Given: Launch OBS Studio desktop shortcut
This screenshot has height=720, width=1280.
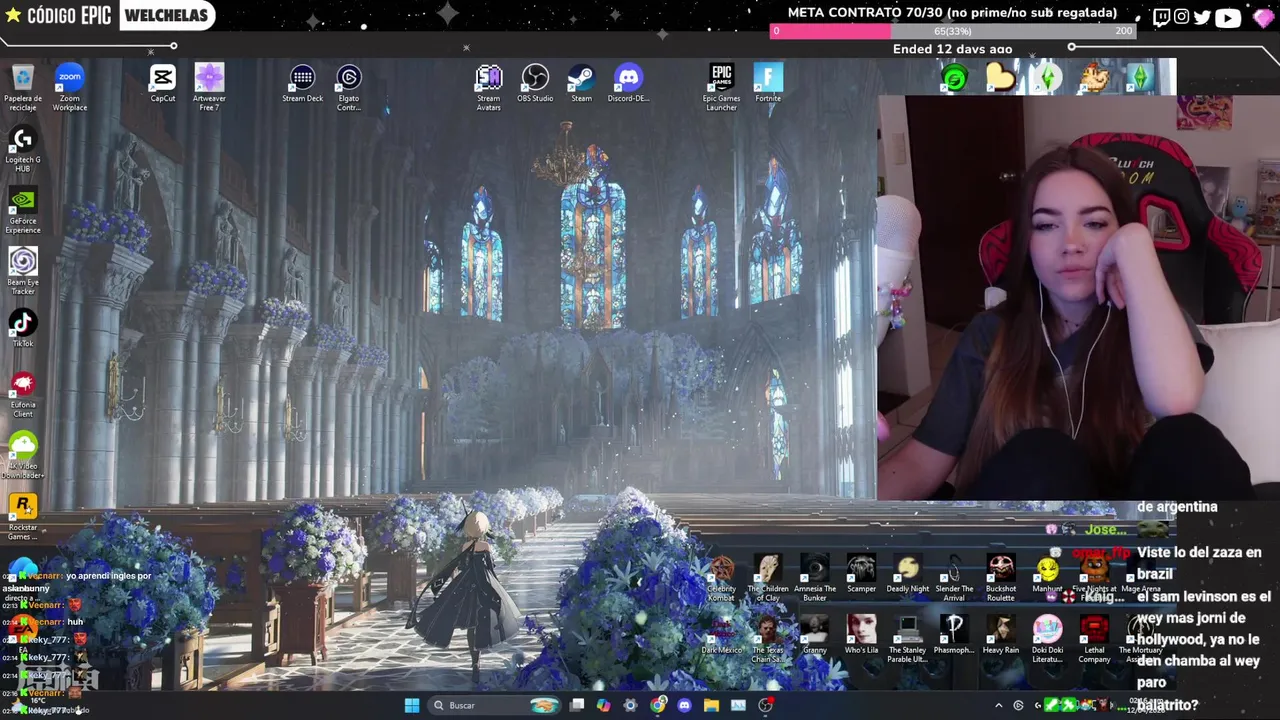Looking at the screenshot, I should [x=535, y=83].
